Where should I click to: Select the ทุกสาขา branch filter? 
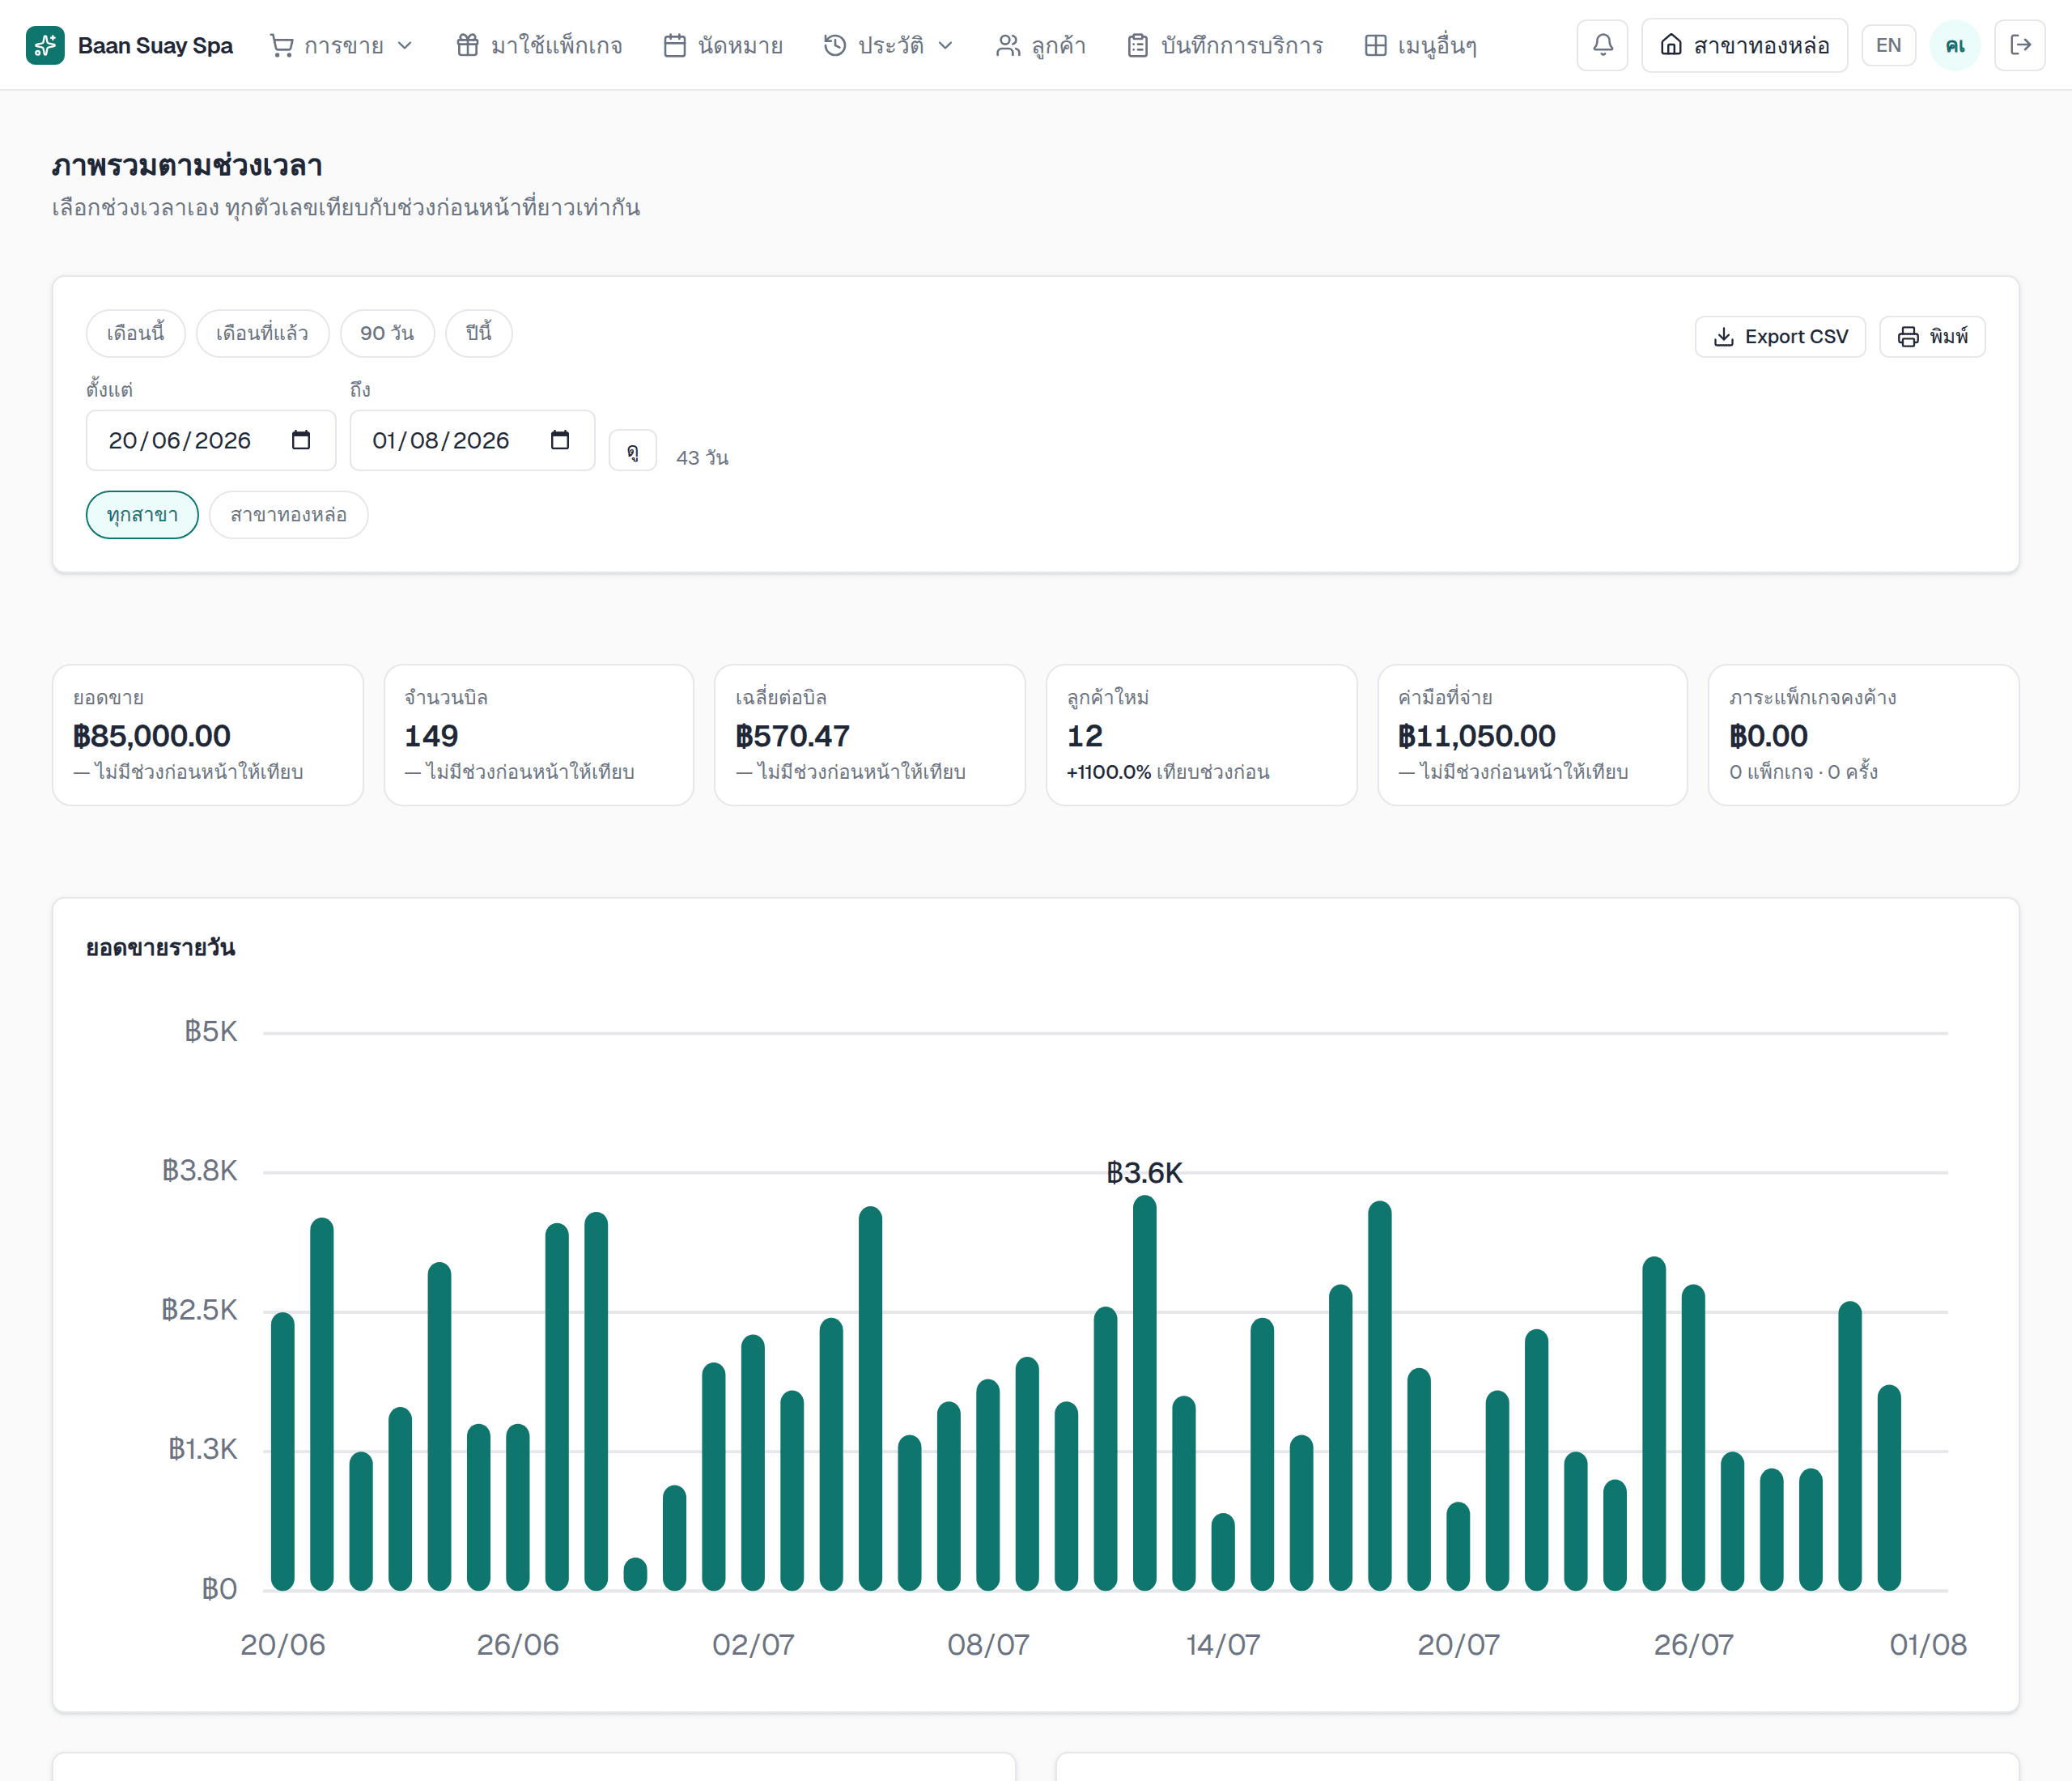coord(142,515)
